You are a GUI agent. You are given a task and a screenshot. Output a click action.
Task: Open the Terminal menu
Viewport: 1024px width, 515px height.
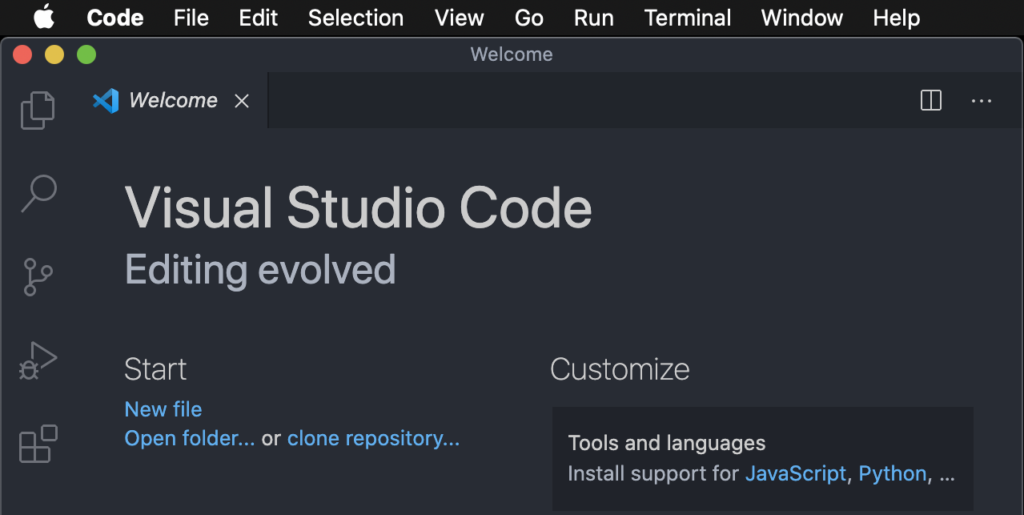[687, 18]
